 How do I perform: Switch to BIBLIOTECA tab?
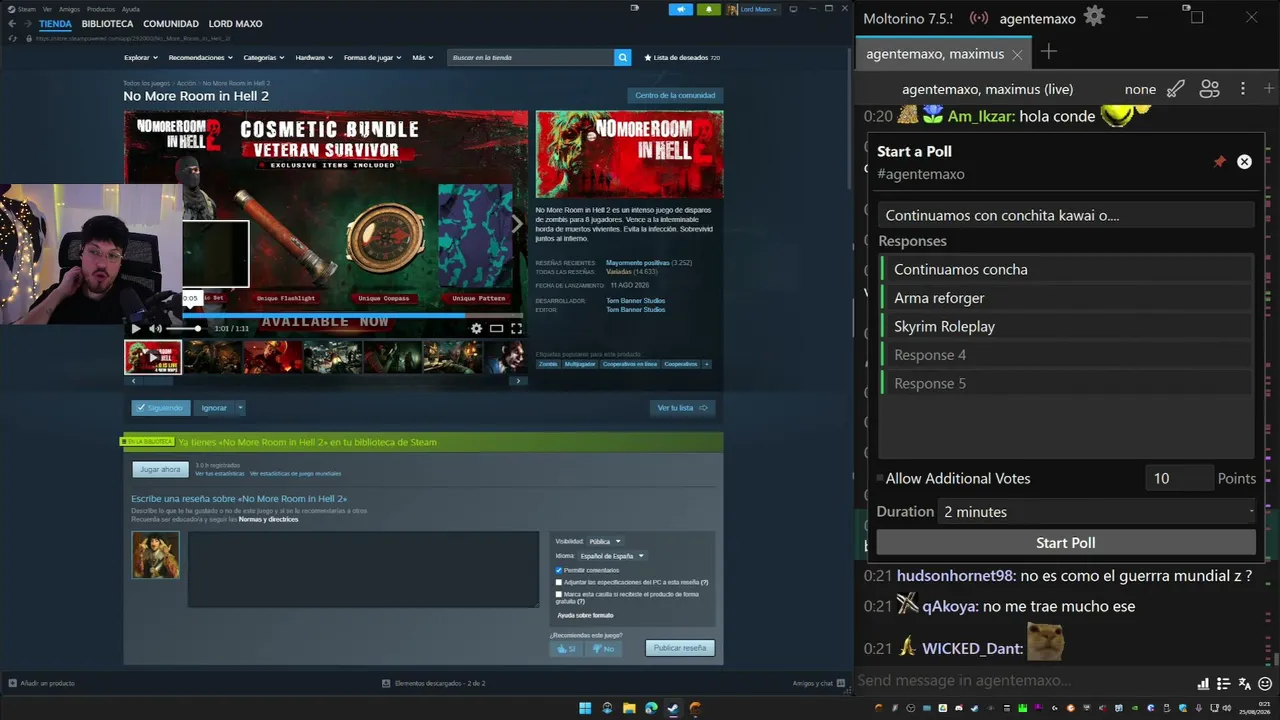(x=108, y=24)
